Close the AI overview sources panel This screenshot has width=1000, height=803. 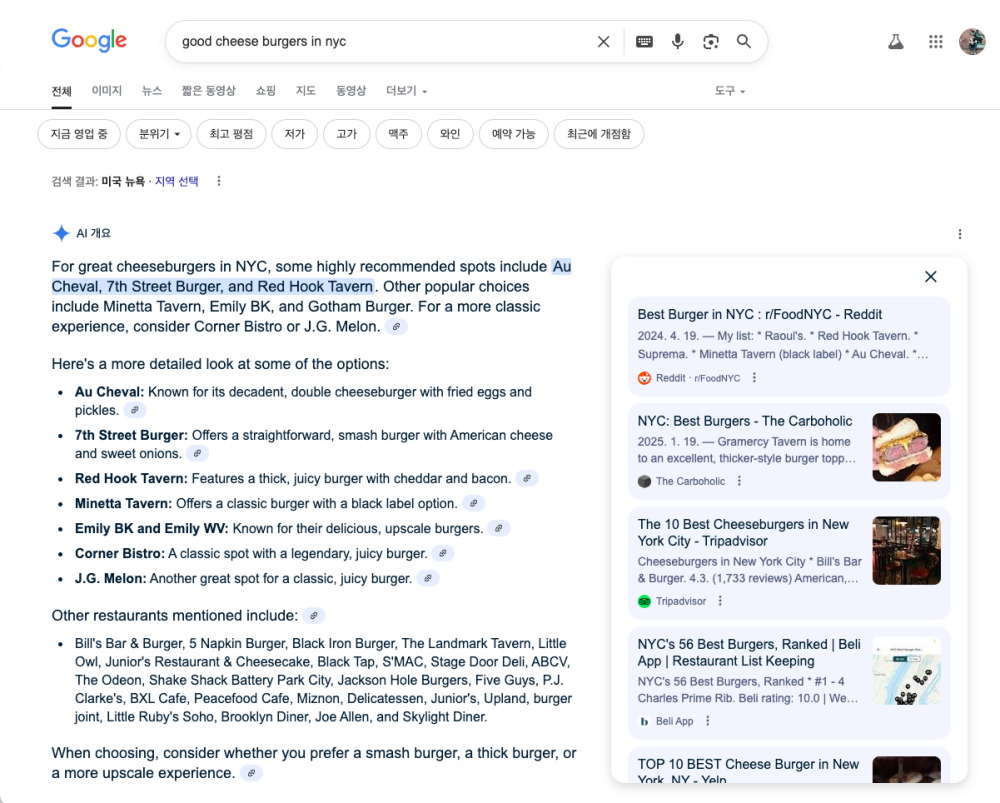930,277
